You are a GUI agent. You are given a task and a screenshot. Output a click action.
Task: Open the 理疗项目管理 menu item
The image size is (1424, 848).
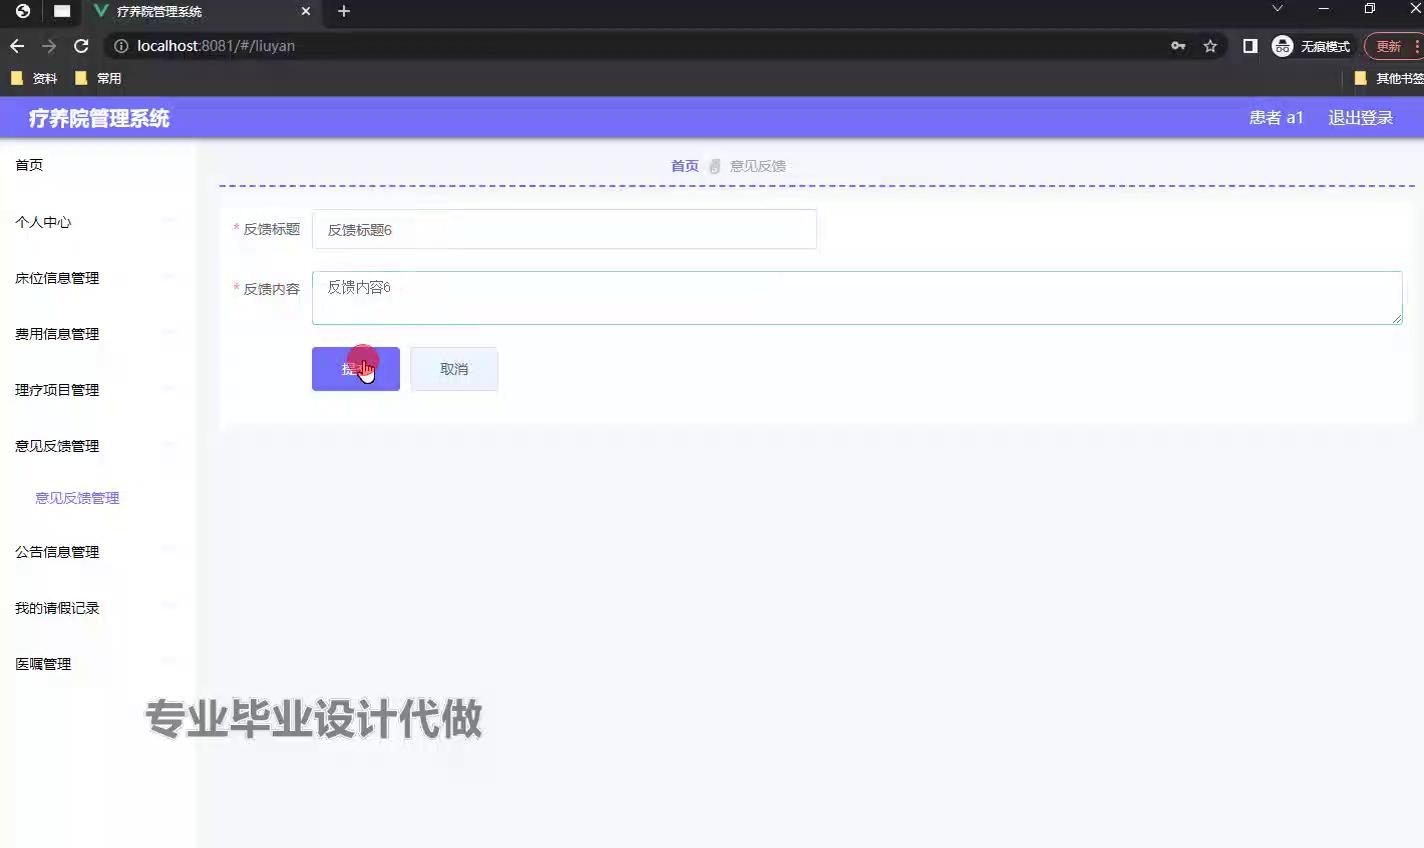click(x=55, y=390)
